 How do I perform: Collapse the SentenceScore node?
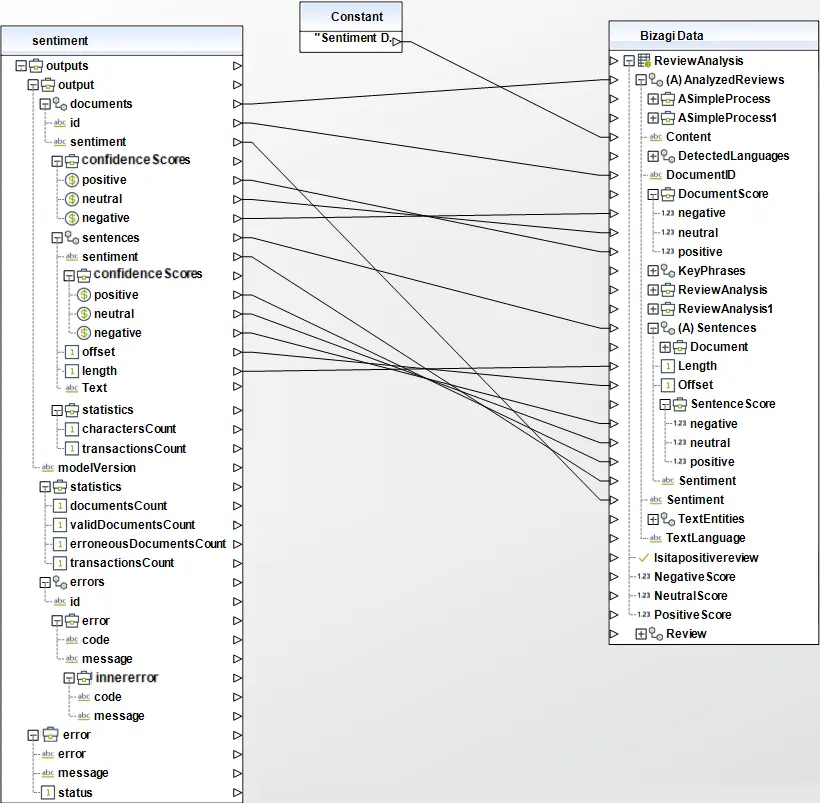tap(665, 404)
